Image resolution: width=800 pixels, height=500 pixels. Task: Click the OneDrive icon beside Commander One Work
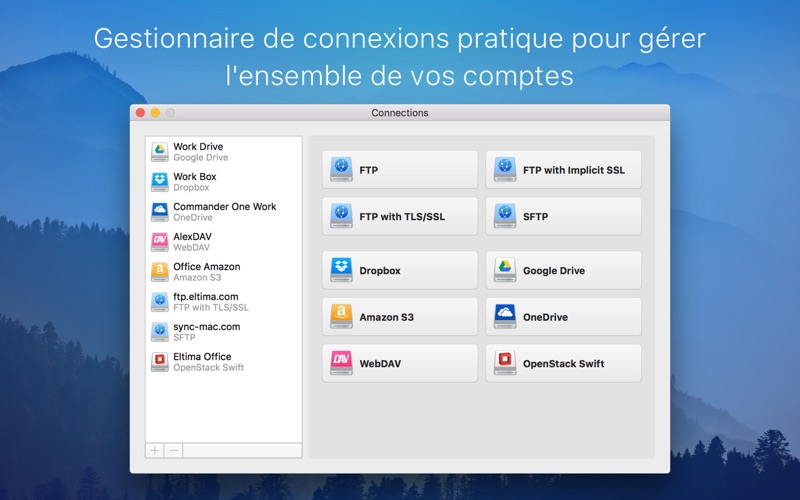coord(160,212)
